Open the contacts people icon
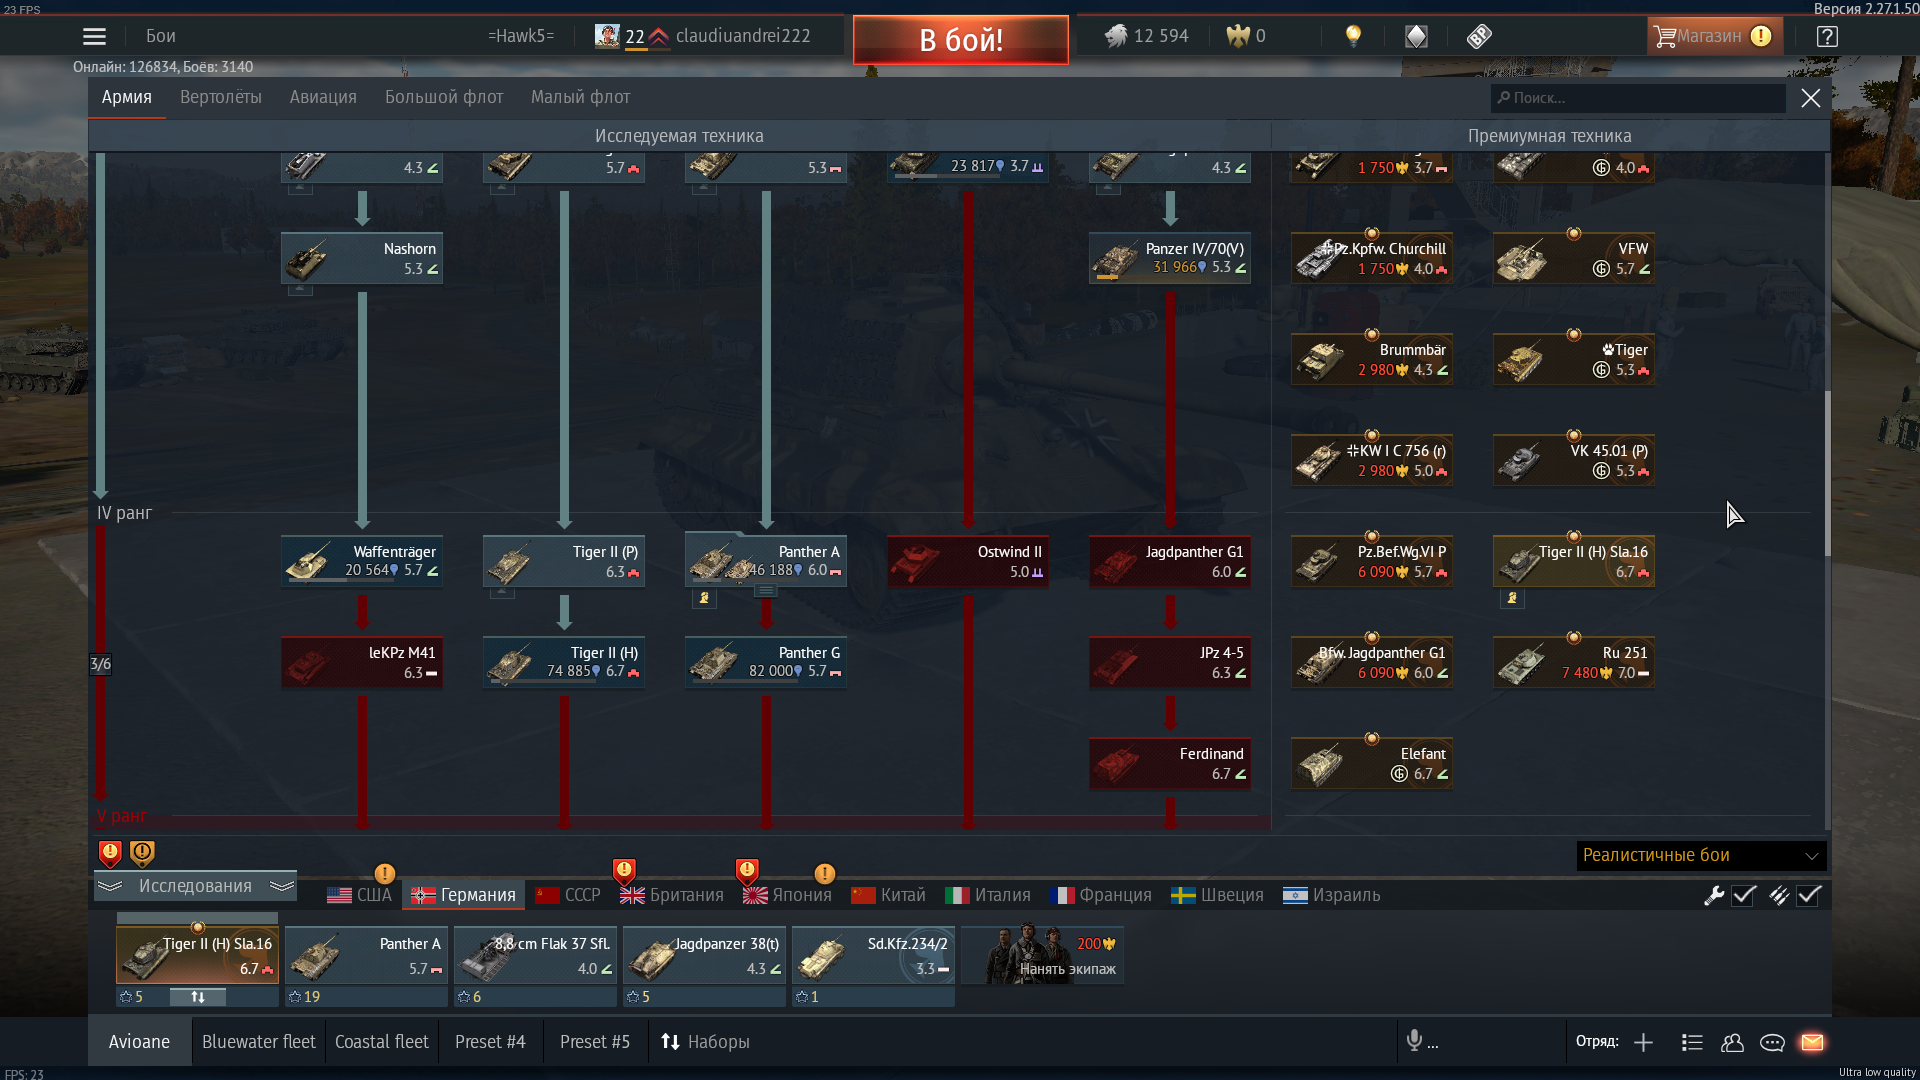Screen dimensions: 1920x1080 click(1732, 1042)
